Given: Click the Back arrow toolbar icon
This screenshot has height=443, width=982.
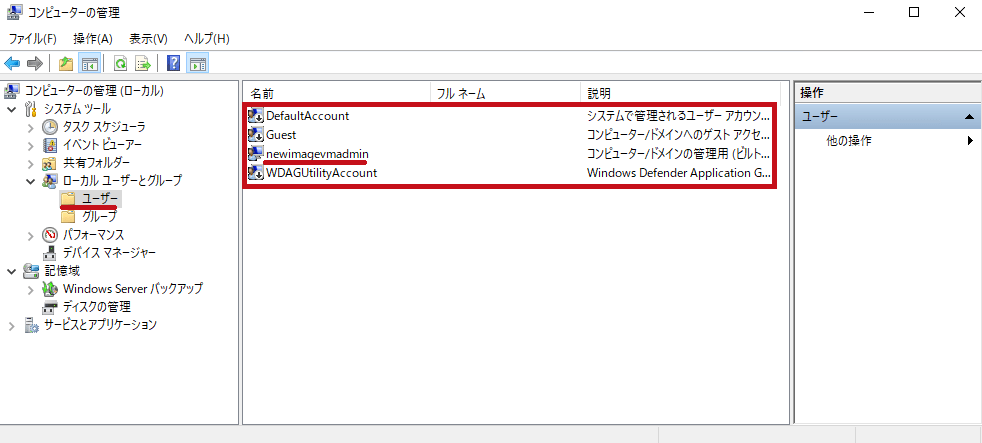Looking at the screenshot, I should click(13, 64).
